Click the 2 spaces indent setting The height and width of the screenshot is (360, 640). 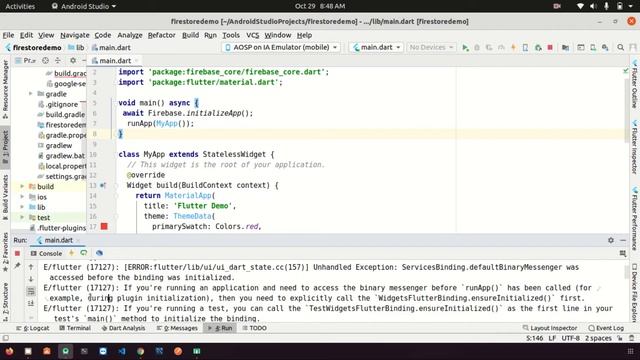point(598,338)
